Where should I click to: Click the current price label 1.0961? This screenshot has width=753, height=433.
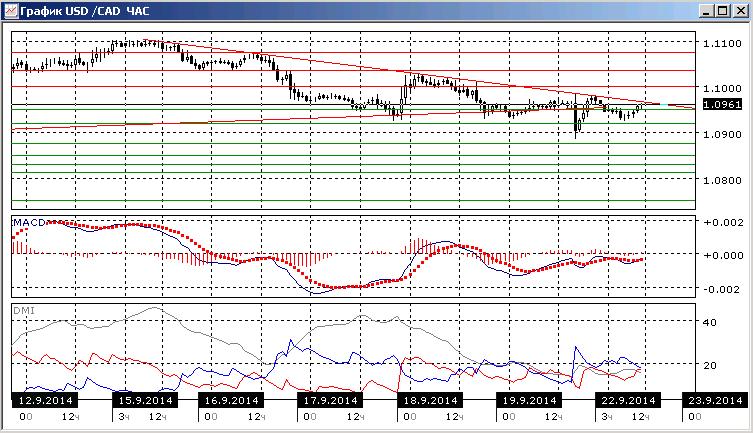click(x=723, y=104)
